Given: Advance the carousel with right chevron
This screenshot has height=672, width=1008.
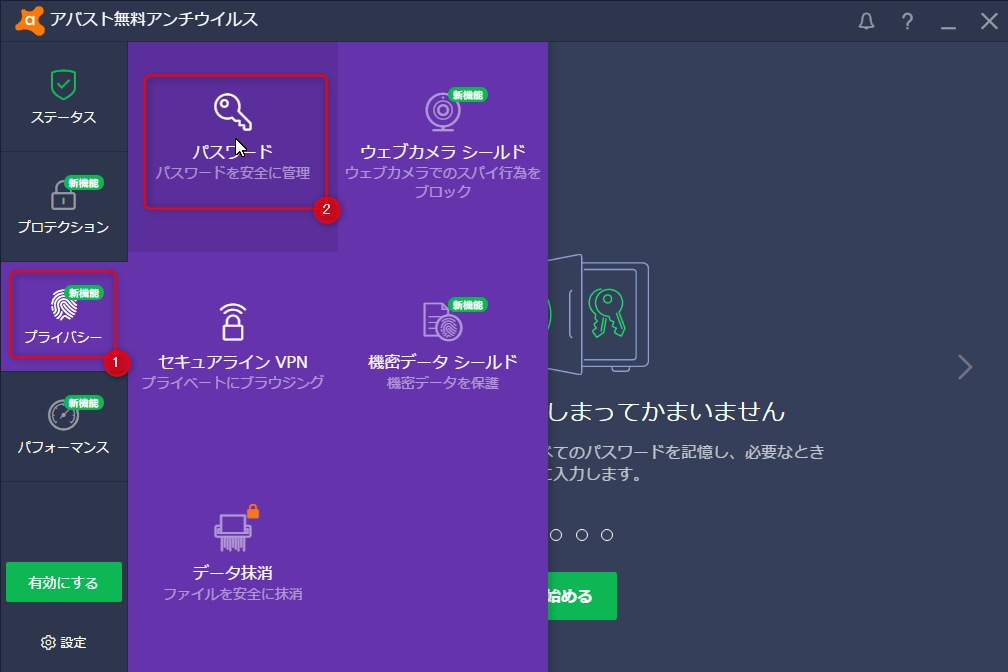Looking at the screenshot, I should 964,367.
